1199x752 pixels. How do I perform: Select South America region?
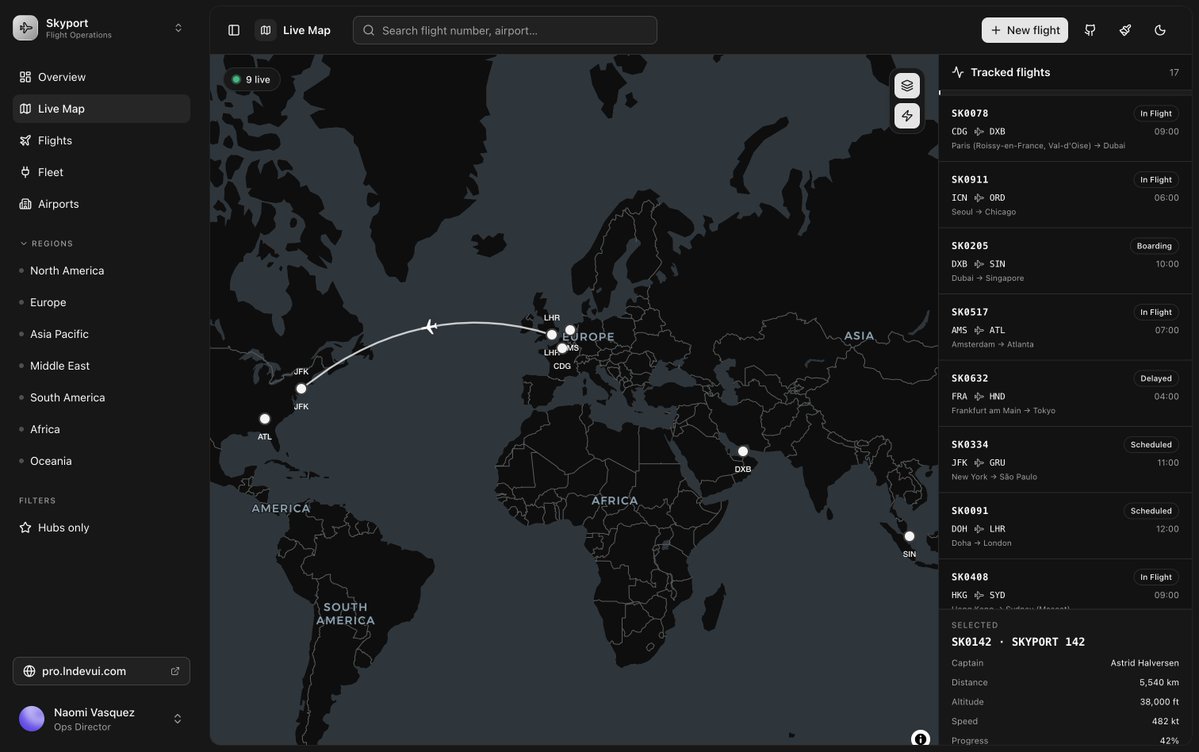coord(101,398)
